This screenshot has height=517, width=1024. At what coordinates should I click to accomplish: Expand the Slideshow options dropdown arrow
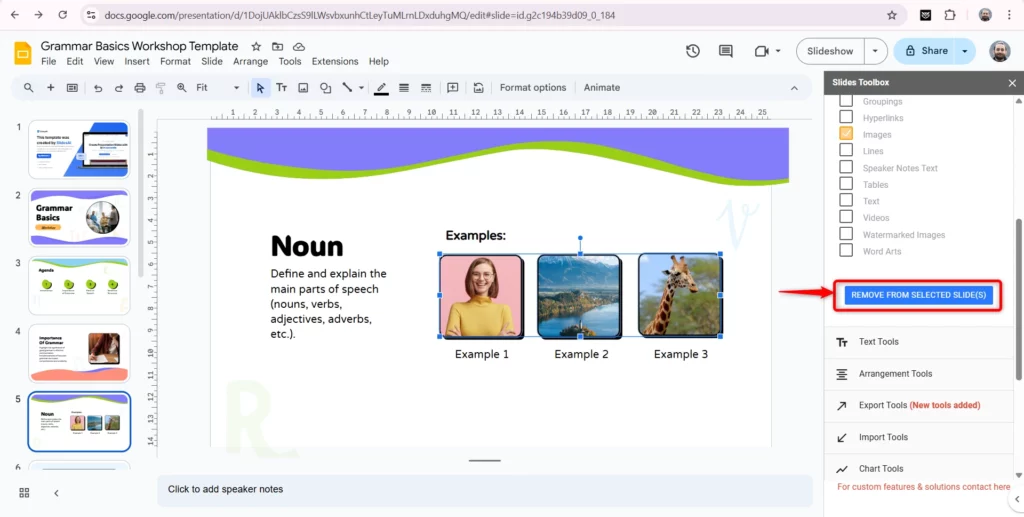(x=875, y=51)
